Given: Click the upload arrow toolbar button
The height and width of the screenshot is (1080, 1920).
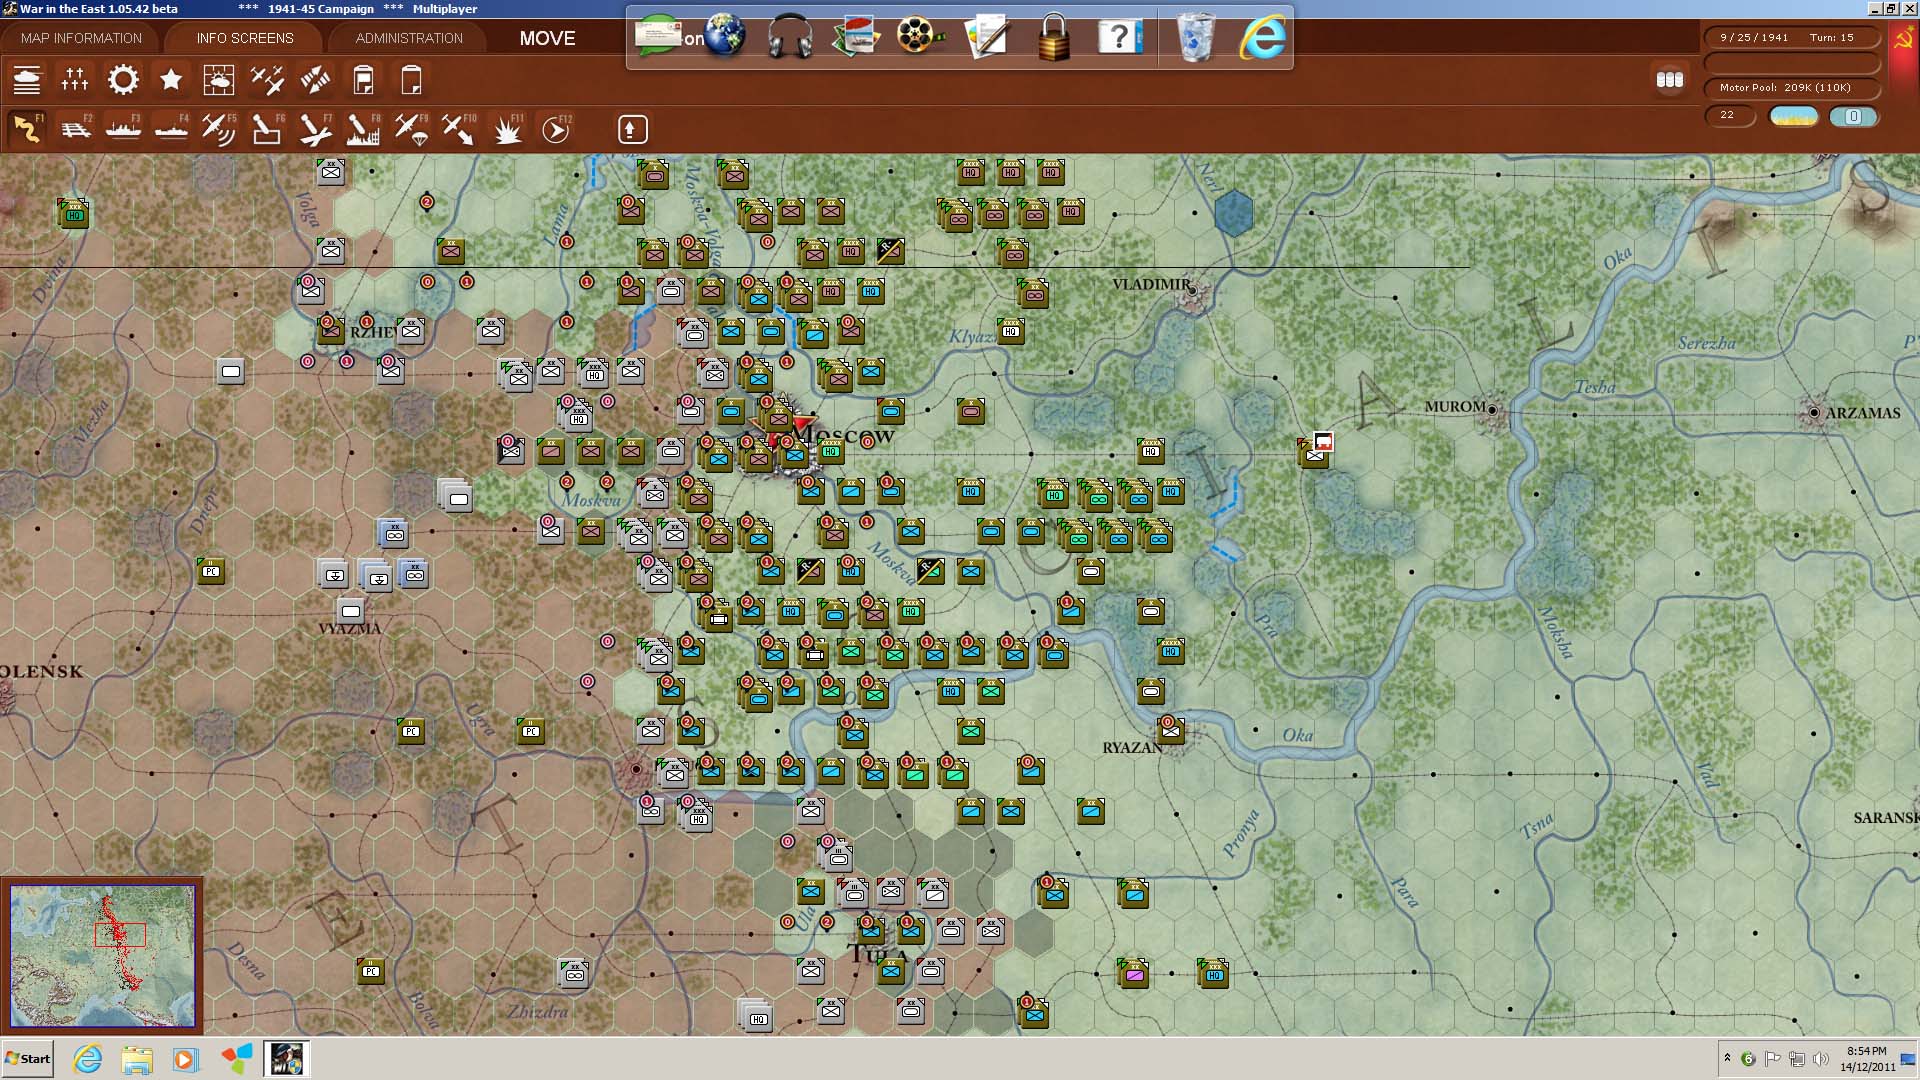Looking at the screenshot, I should pyautogui.click(x=633, y=130).
